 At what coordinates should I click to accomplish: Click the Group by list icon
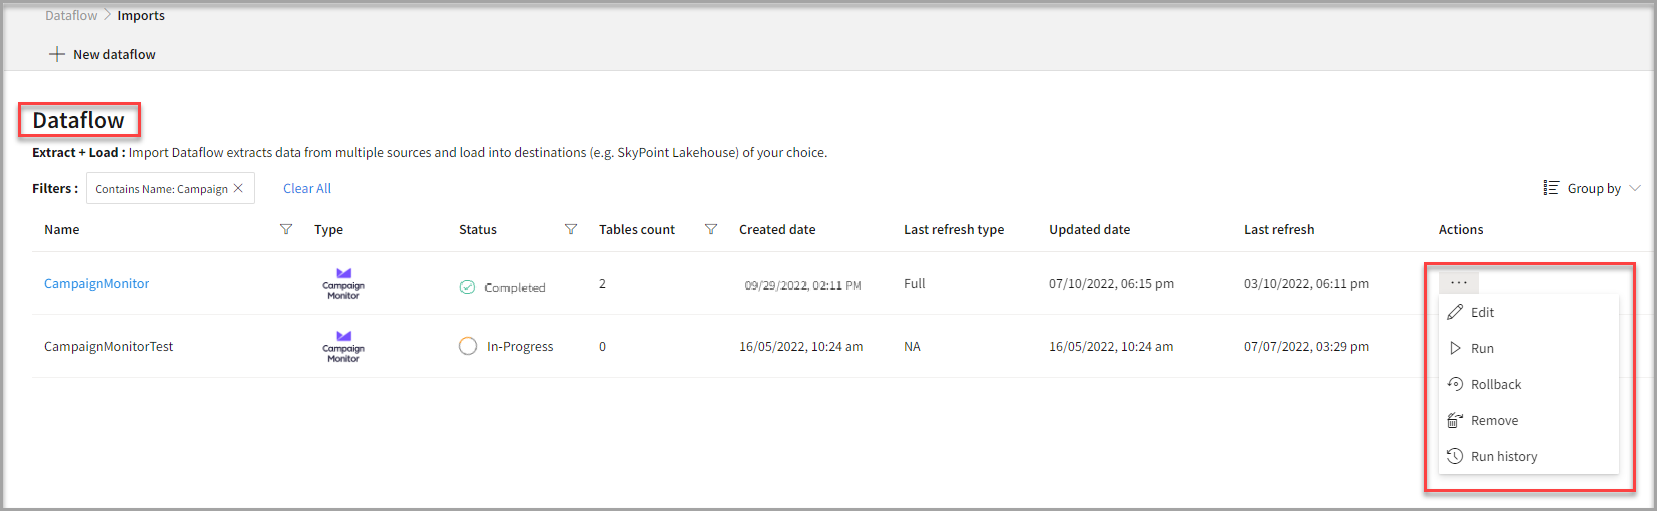click(x=1551, y=188)
